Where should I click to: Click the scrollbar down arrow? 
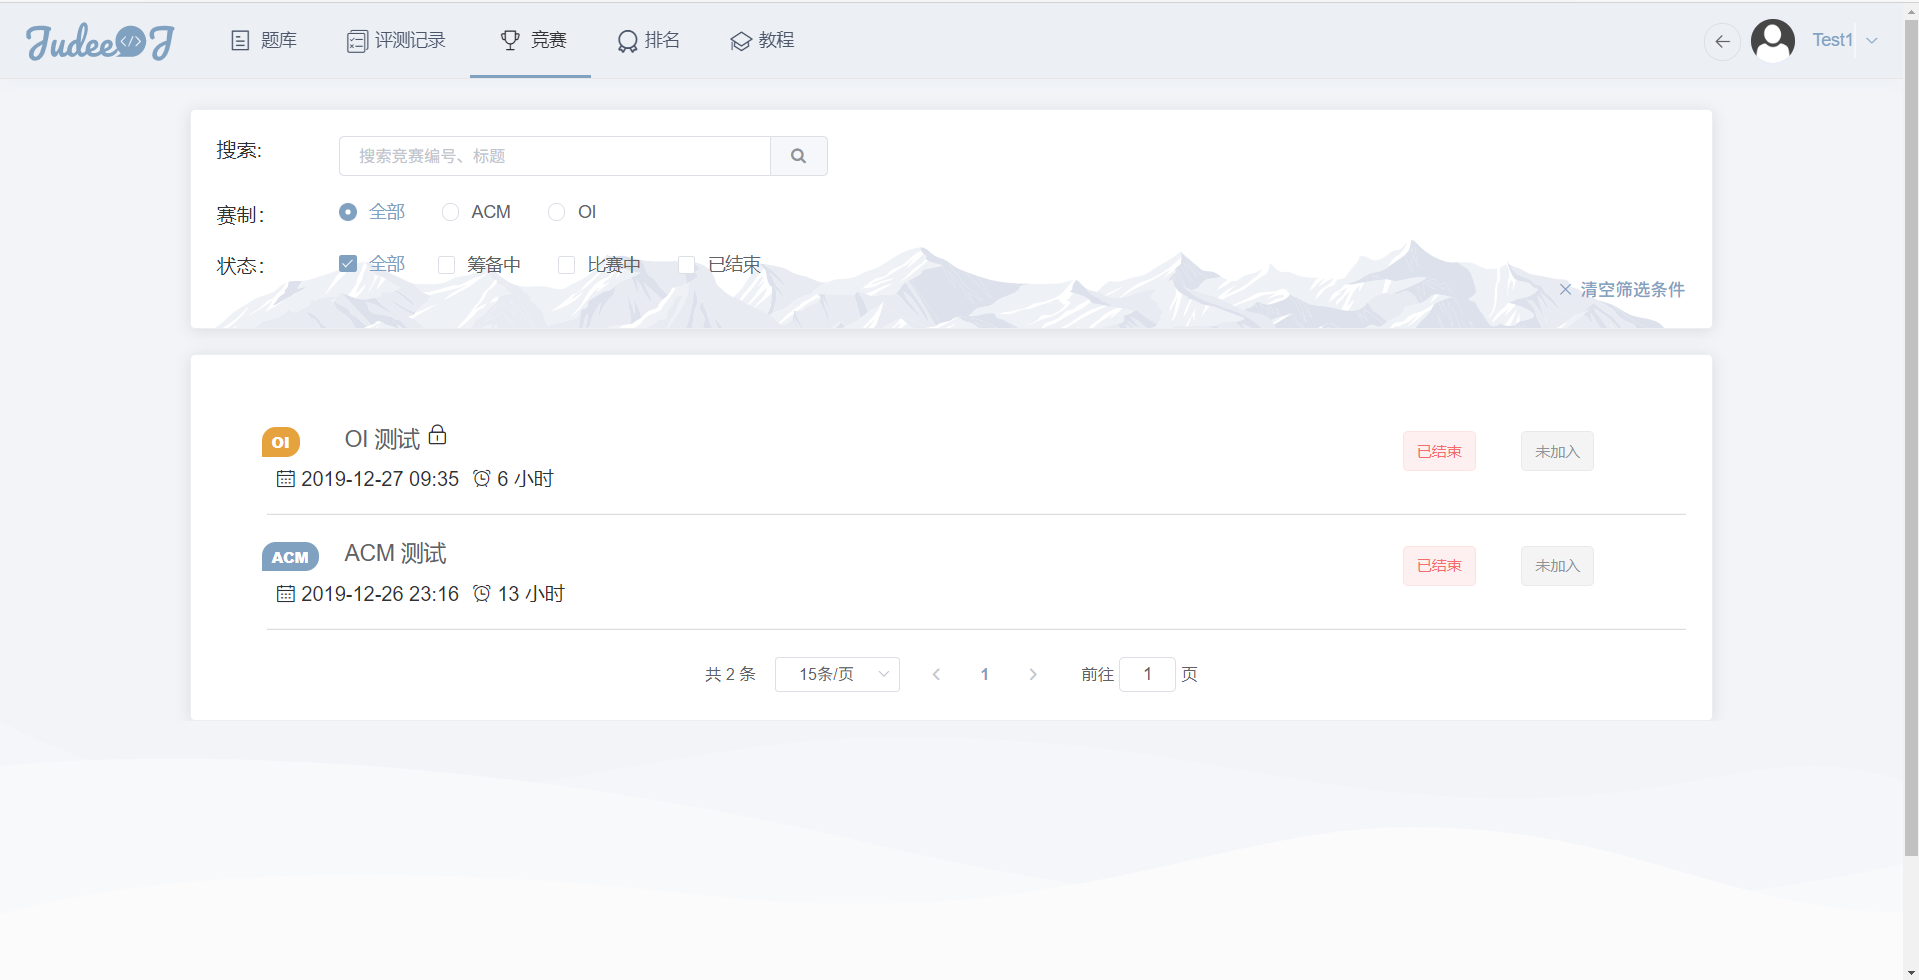1911,972
